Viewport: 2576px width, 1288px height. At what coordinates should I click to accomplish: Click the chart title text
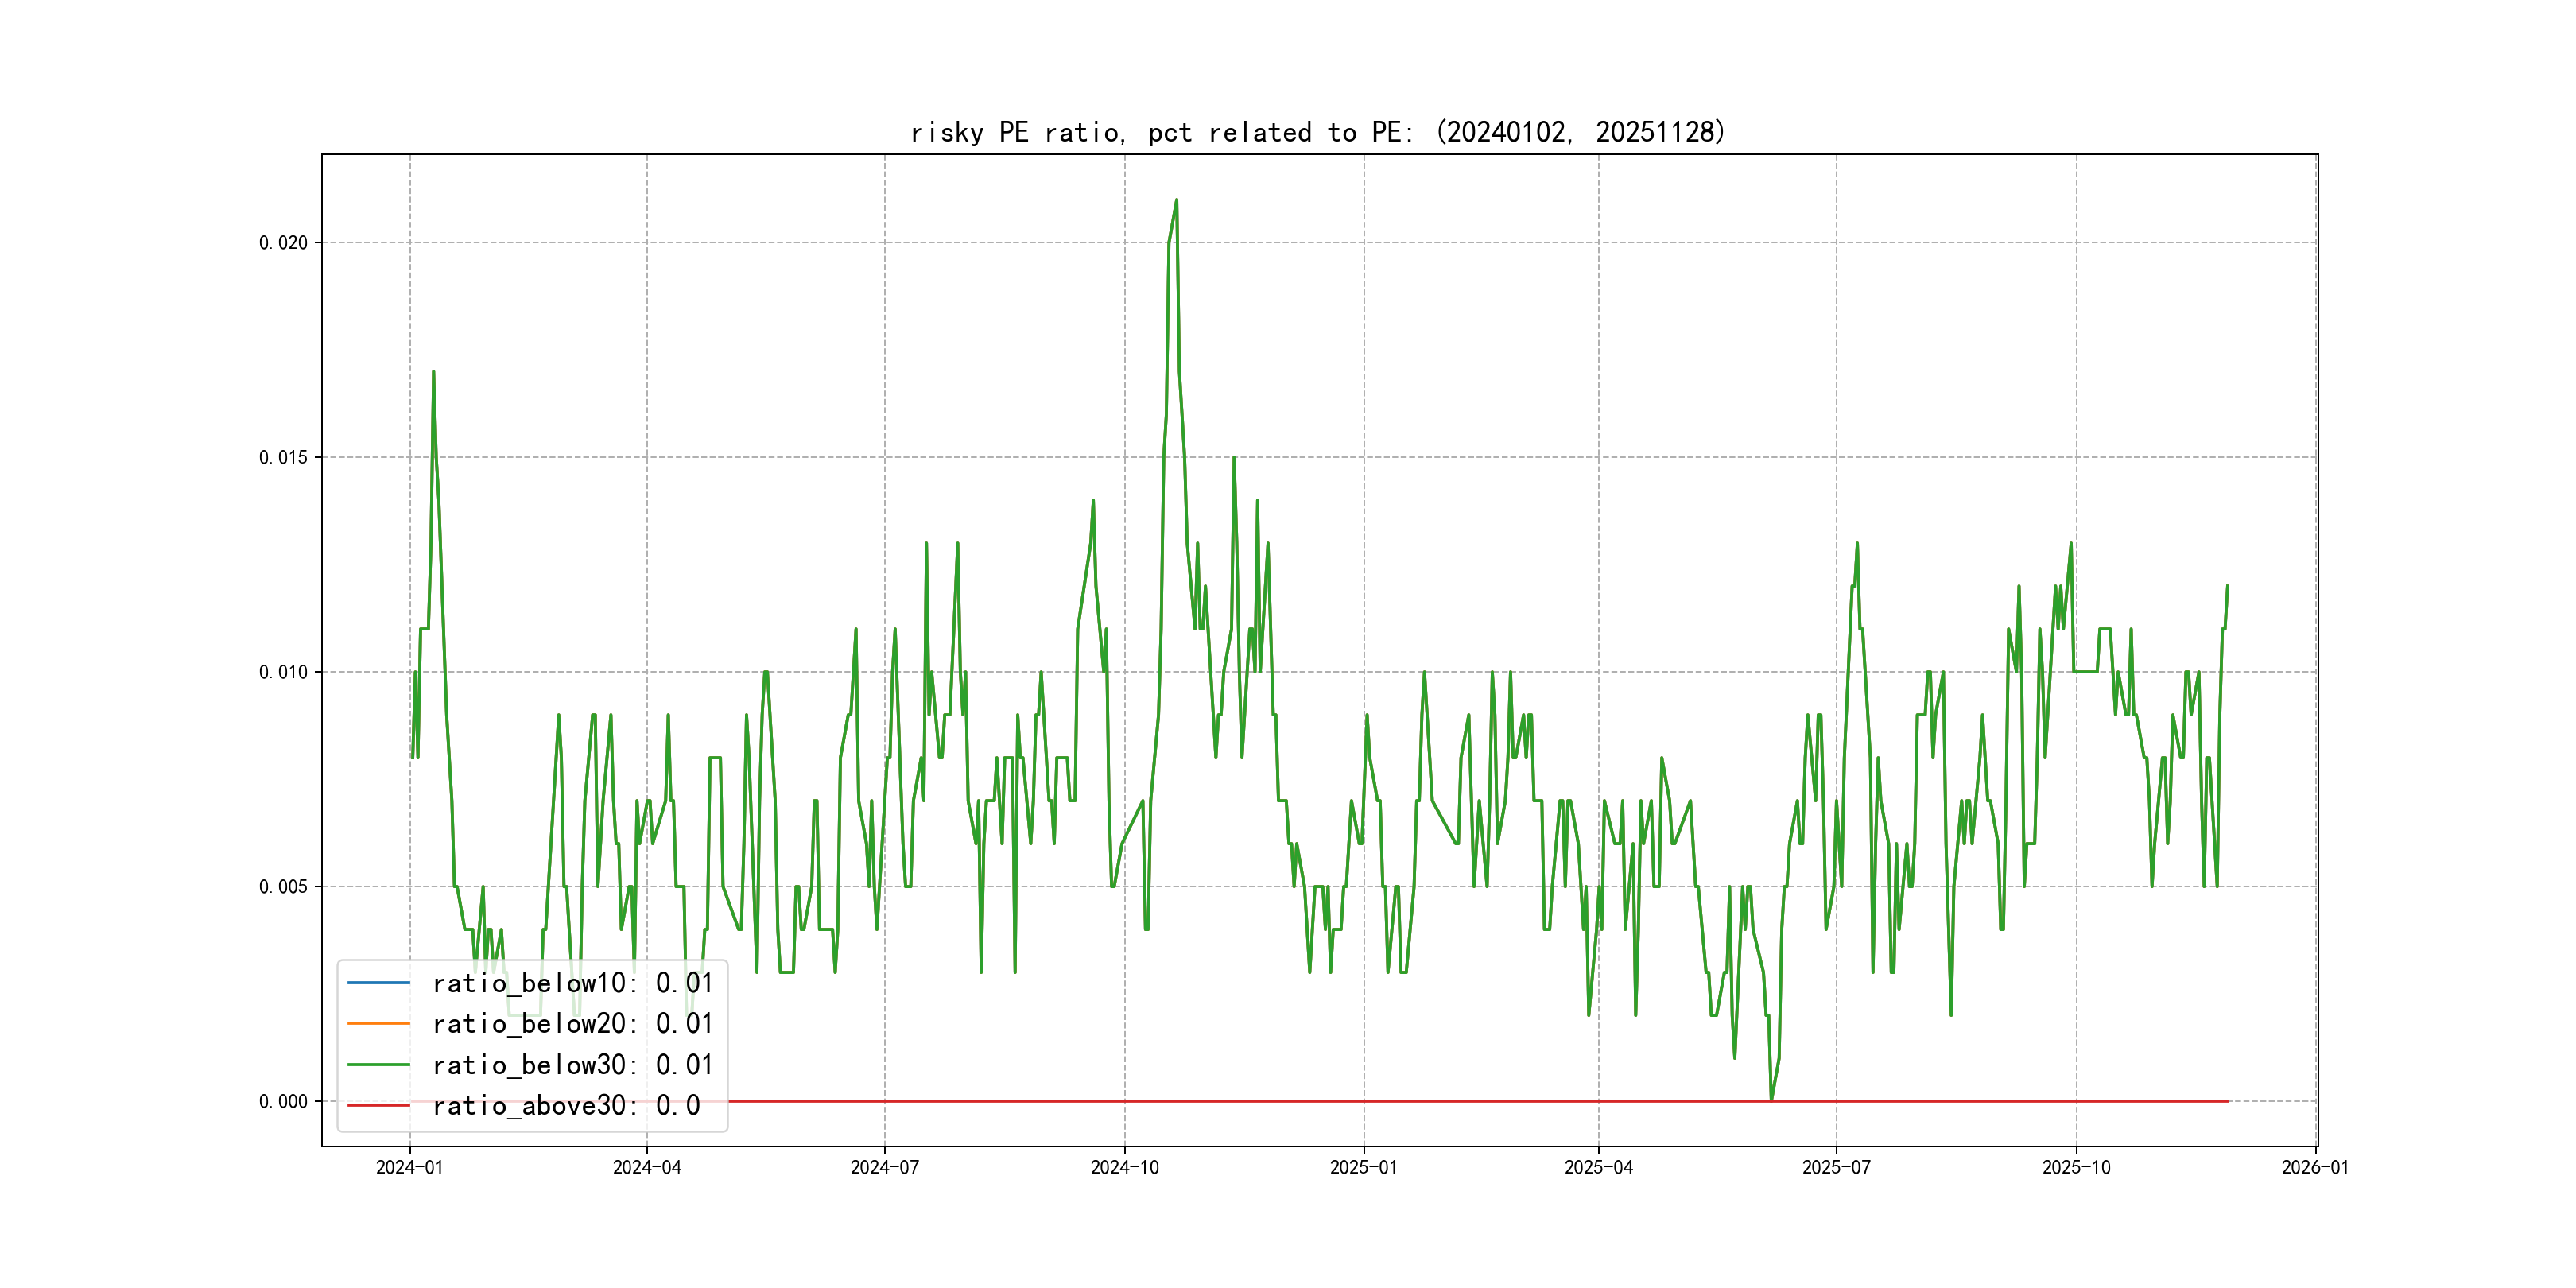tap(1318, 132)
